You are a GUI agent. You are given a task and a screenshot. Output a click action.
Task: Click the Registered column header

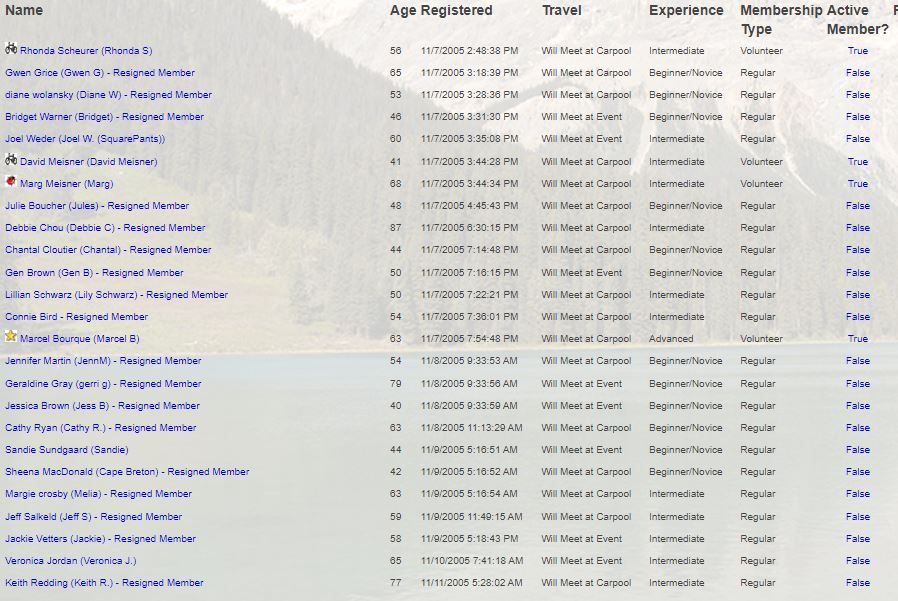[x=456, y=10]
